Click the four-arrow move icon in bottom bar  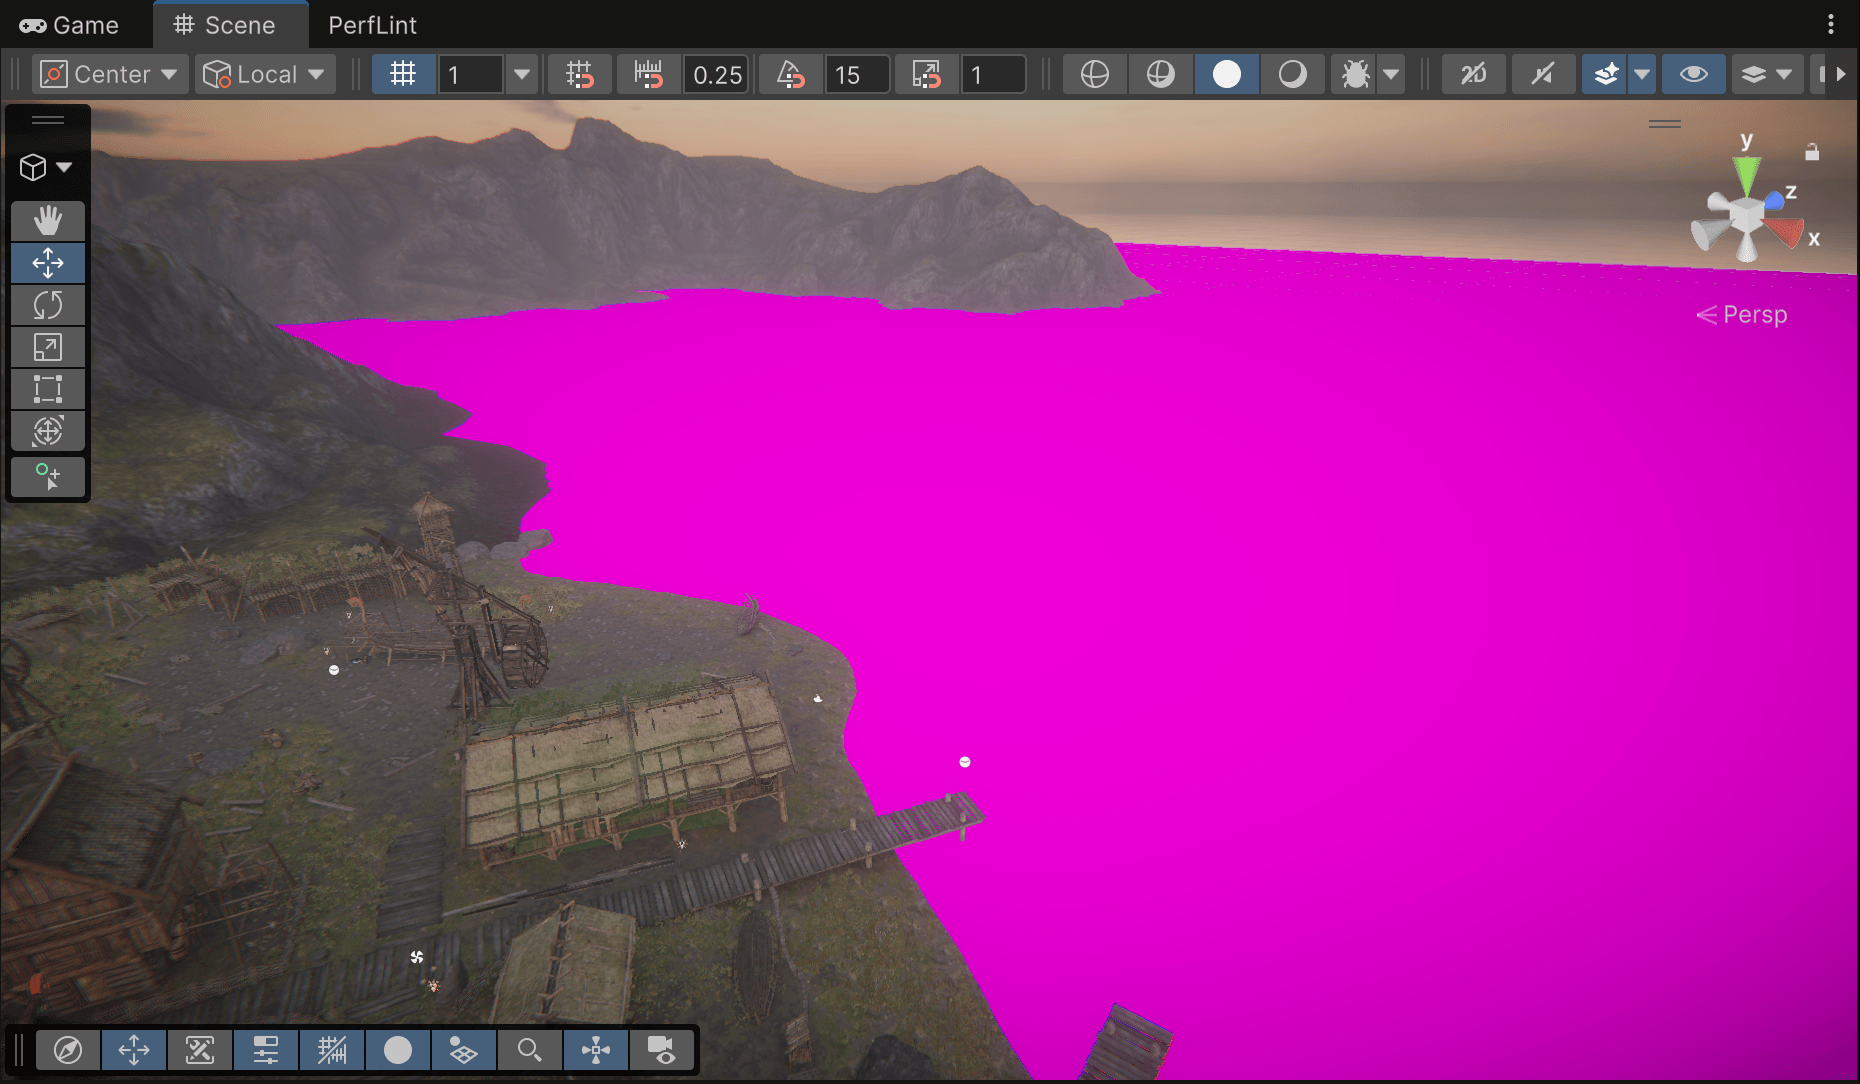134,1050
